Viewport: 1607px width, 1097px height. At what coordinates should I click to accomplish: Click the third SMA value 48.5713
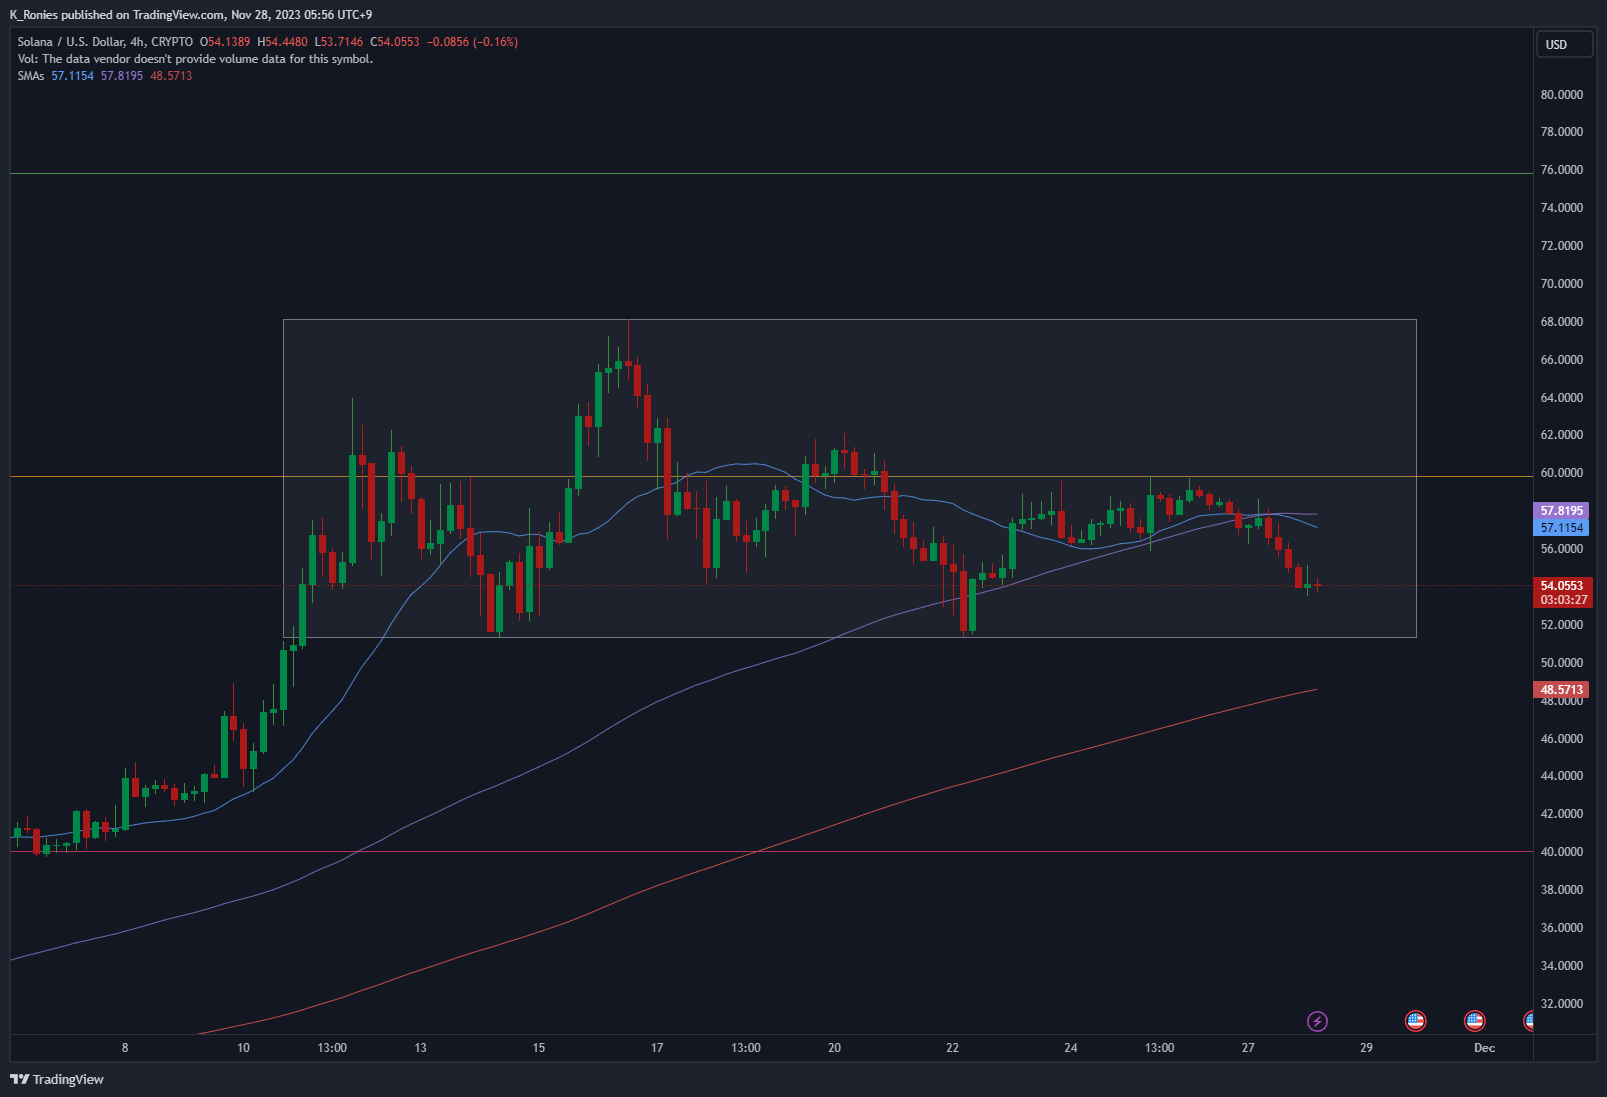(171, 76)
